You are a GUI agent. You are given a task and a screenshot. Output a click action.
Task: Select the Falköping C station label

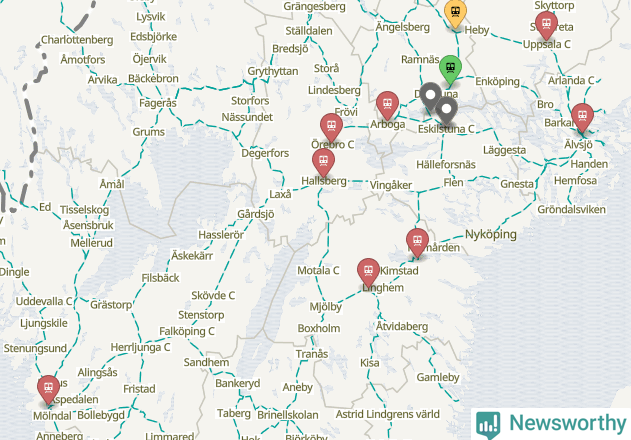pos(187,331)
